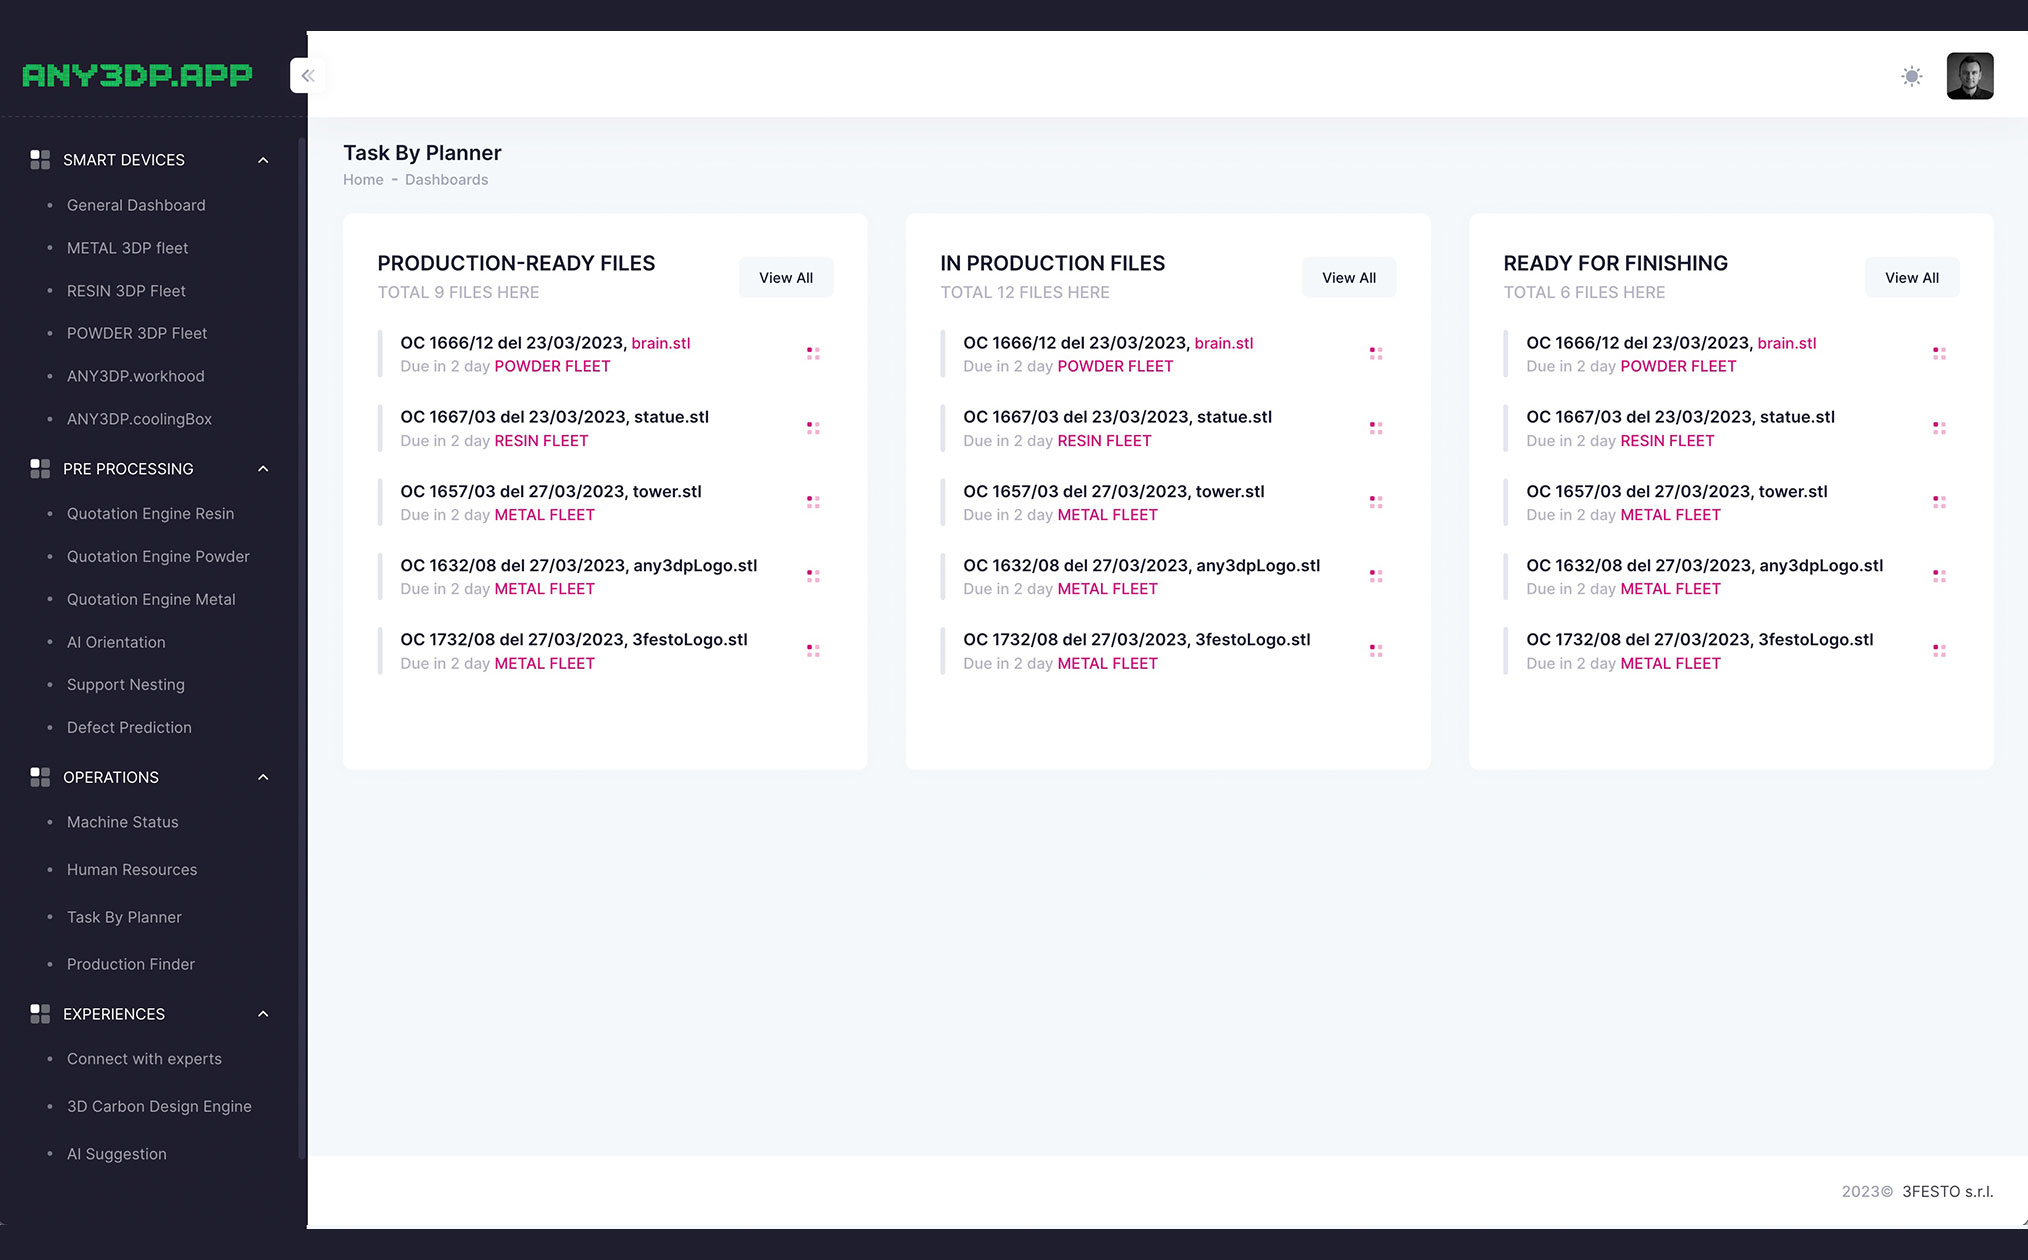This screenshot has width=2028, height=1260.
Task: Open options for brain.stl in In Production Files
Action: [x=1376, y=354]
